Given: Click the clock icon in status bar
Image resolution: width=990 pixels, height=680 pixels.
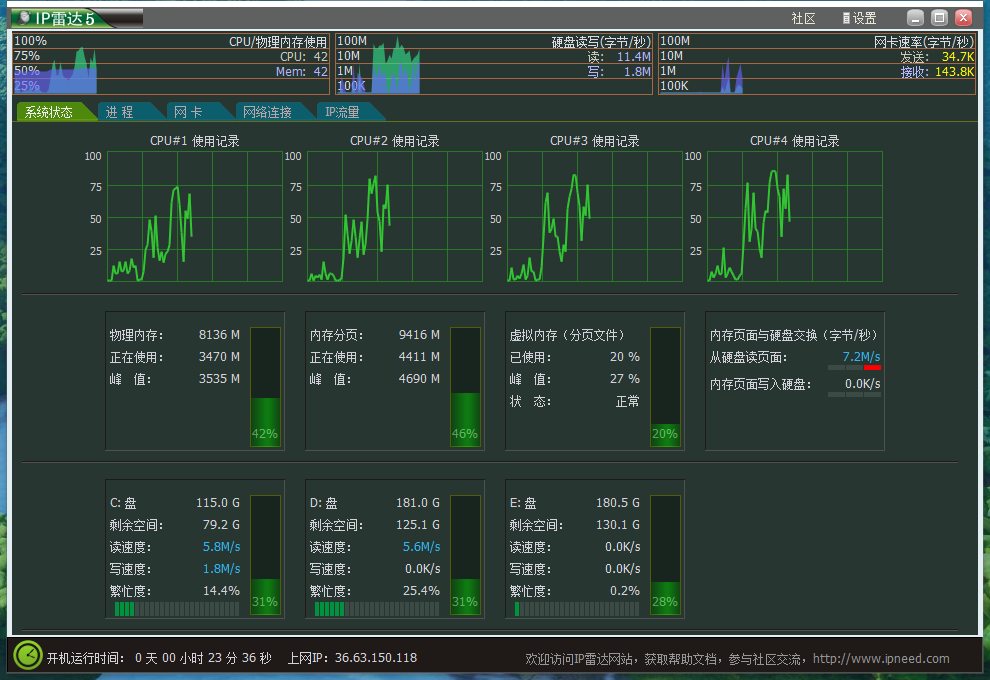Looking at the screenshot, I should pyautogui.click(x=27, y=657).
